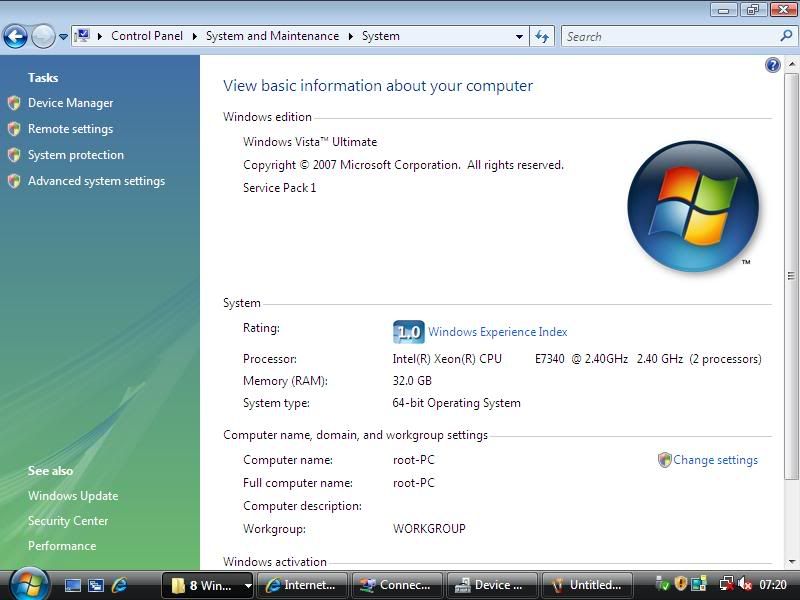Viewport: 800px width, 600px height.
Task: Click the 'Intel(R) Xeon(R) CPU' processor text
Action: pyautogui.click(x=447, y=359)
